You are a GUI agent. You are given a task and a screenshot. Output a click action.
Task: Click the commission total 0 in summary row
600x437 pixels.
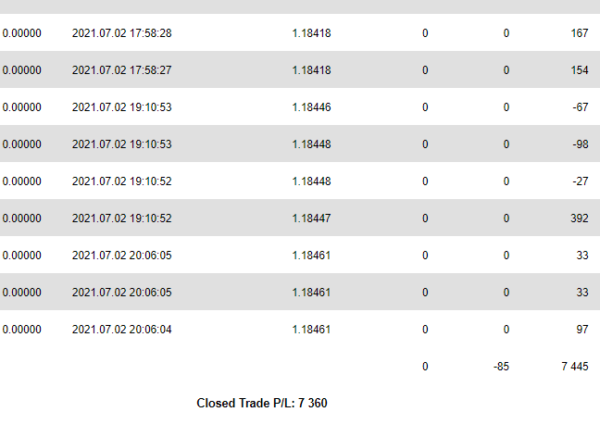pos(425,367)
